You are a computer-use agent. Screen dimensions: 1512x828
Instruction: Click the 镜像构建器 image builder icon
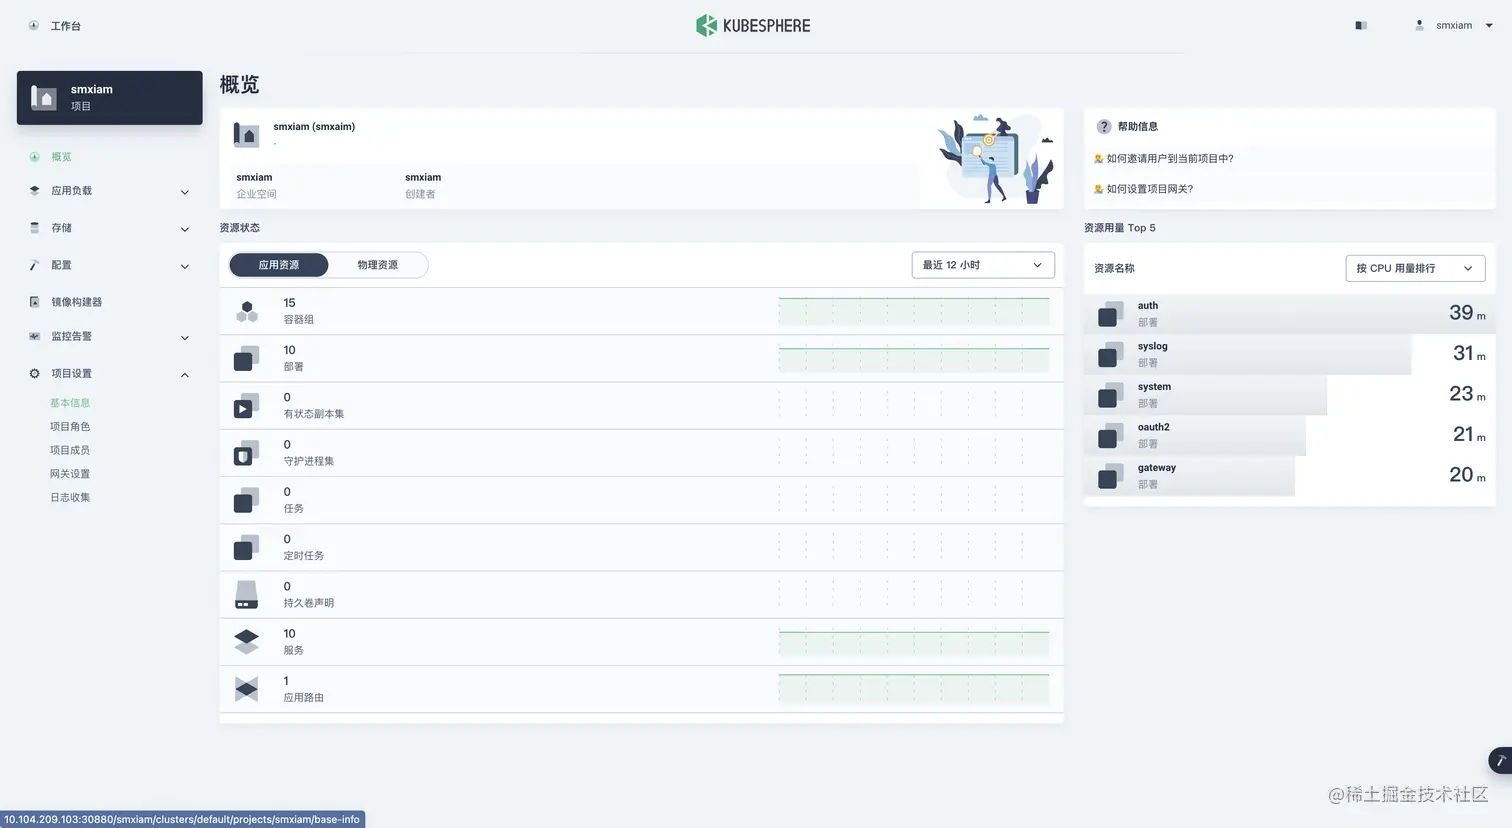click(x=35, y=302)
